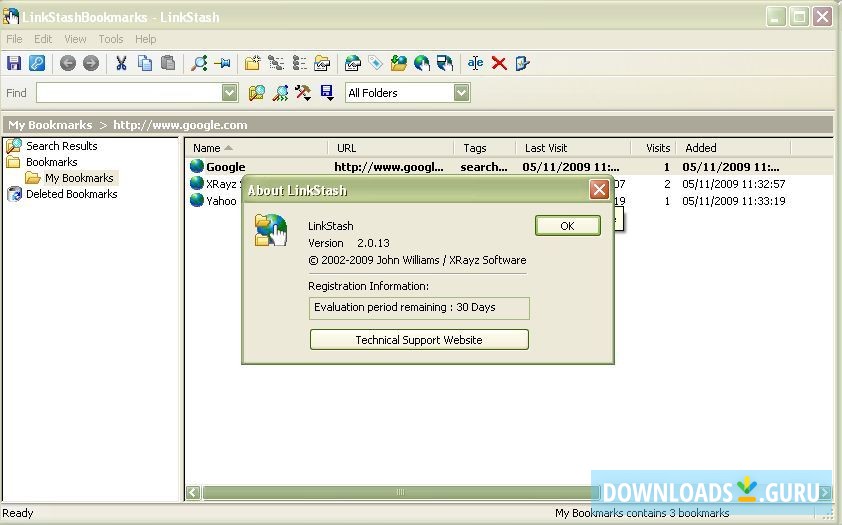Open the Tools menu
The width and height of the screenshot is (842, 525).
tap(111, 39)
